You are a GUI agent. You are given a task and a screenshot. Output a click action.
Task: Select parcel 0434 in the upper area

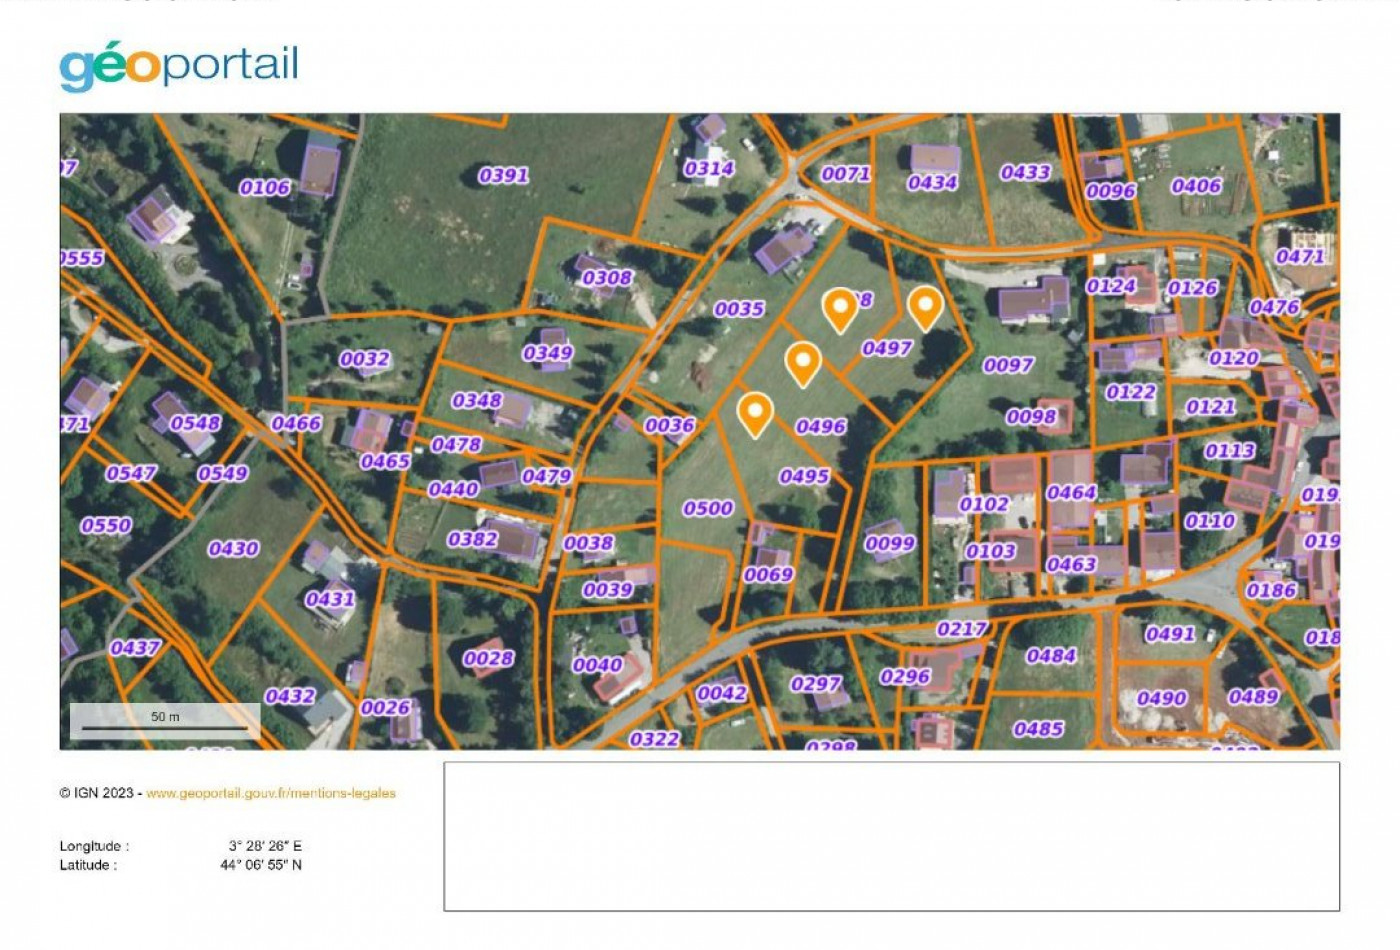pyautogui.click(x=932, y=182)
